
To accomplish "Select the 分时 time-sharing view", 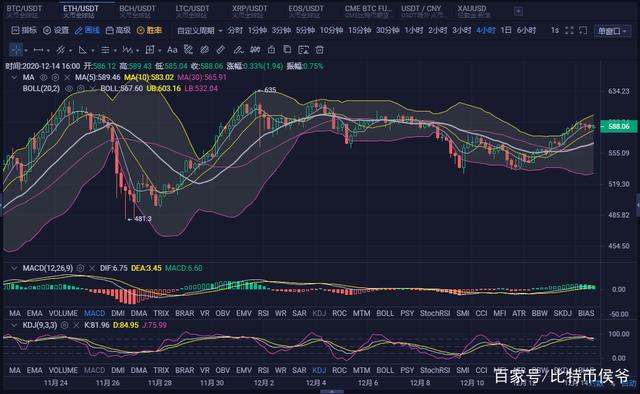I will click(x=235, y=31).
